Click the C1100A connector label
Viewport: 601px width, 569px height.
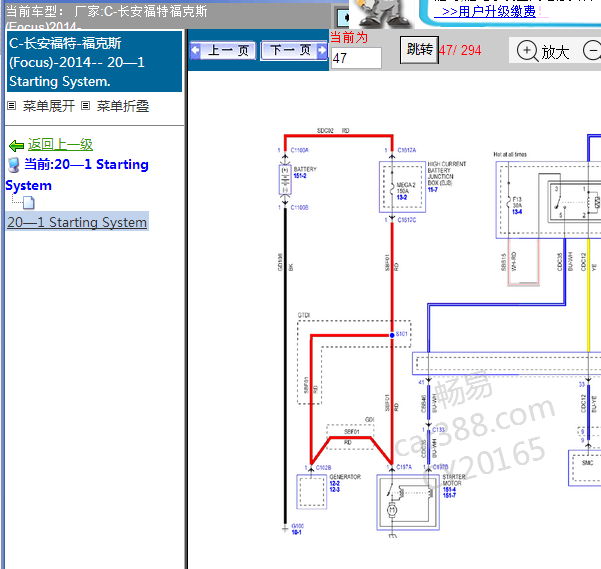point(299,150)
